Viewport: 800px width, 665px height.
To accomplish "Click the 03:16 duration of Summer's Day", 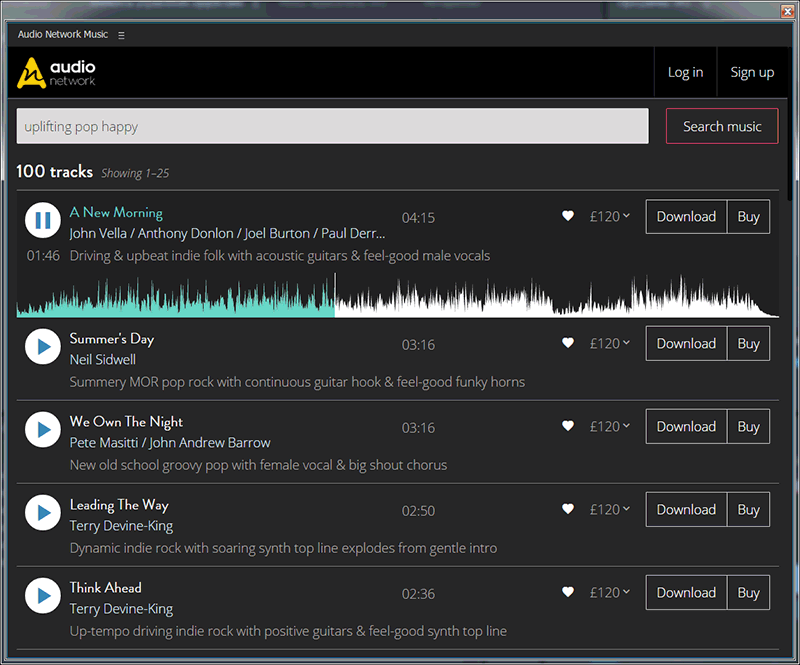I will (x=418, y=345).
